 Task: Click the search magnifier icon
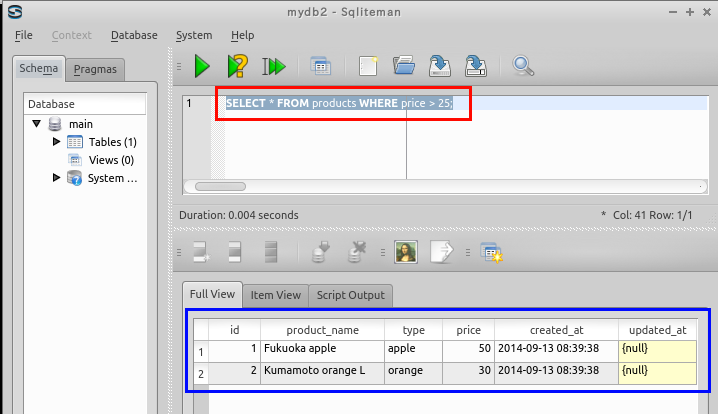523,66
